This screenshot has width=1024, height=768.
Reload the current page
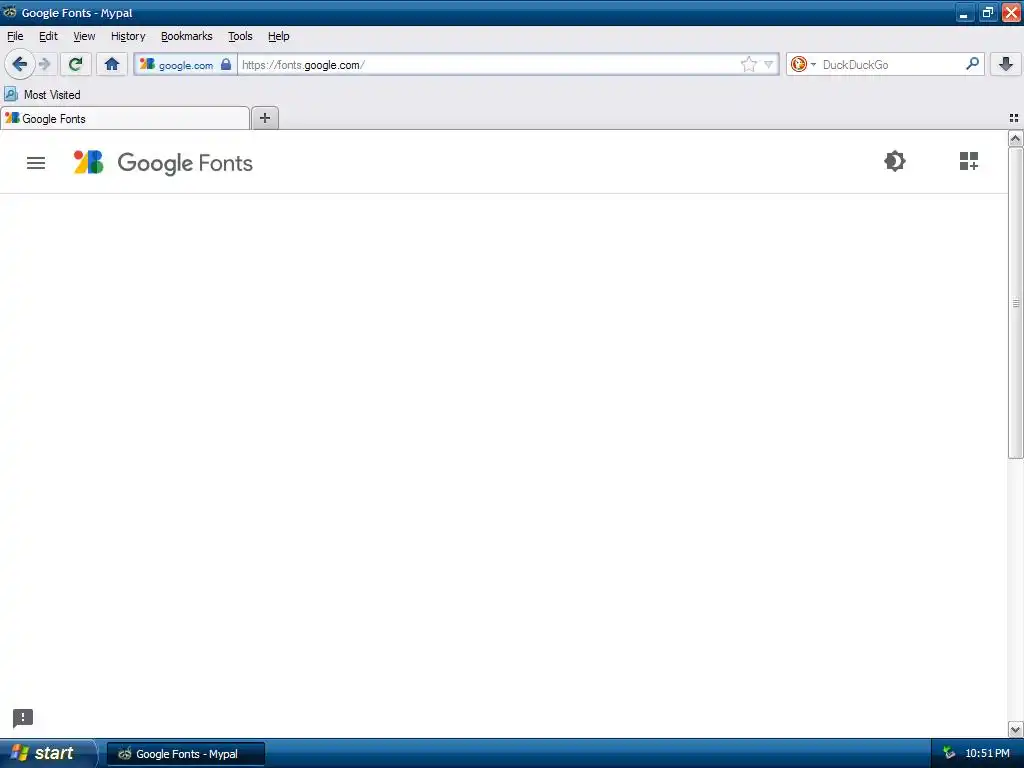[75, 64]
